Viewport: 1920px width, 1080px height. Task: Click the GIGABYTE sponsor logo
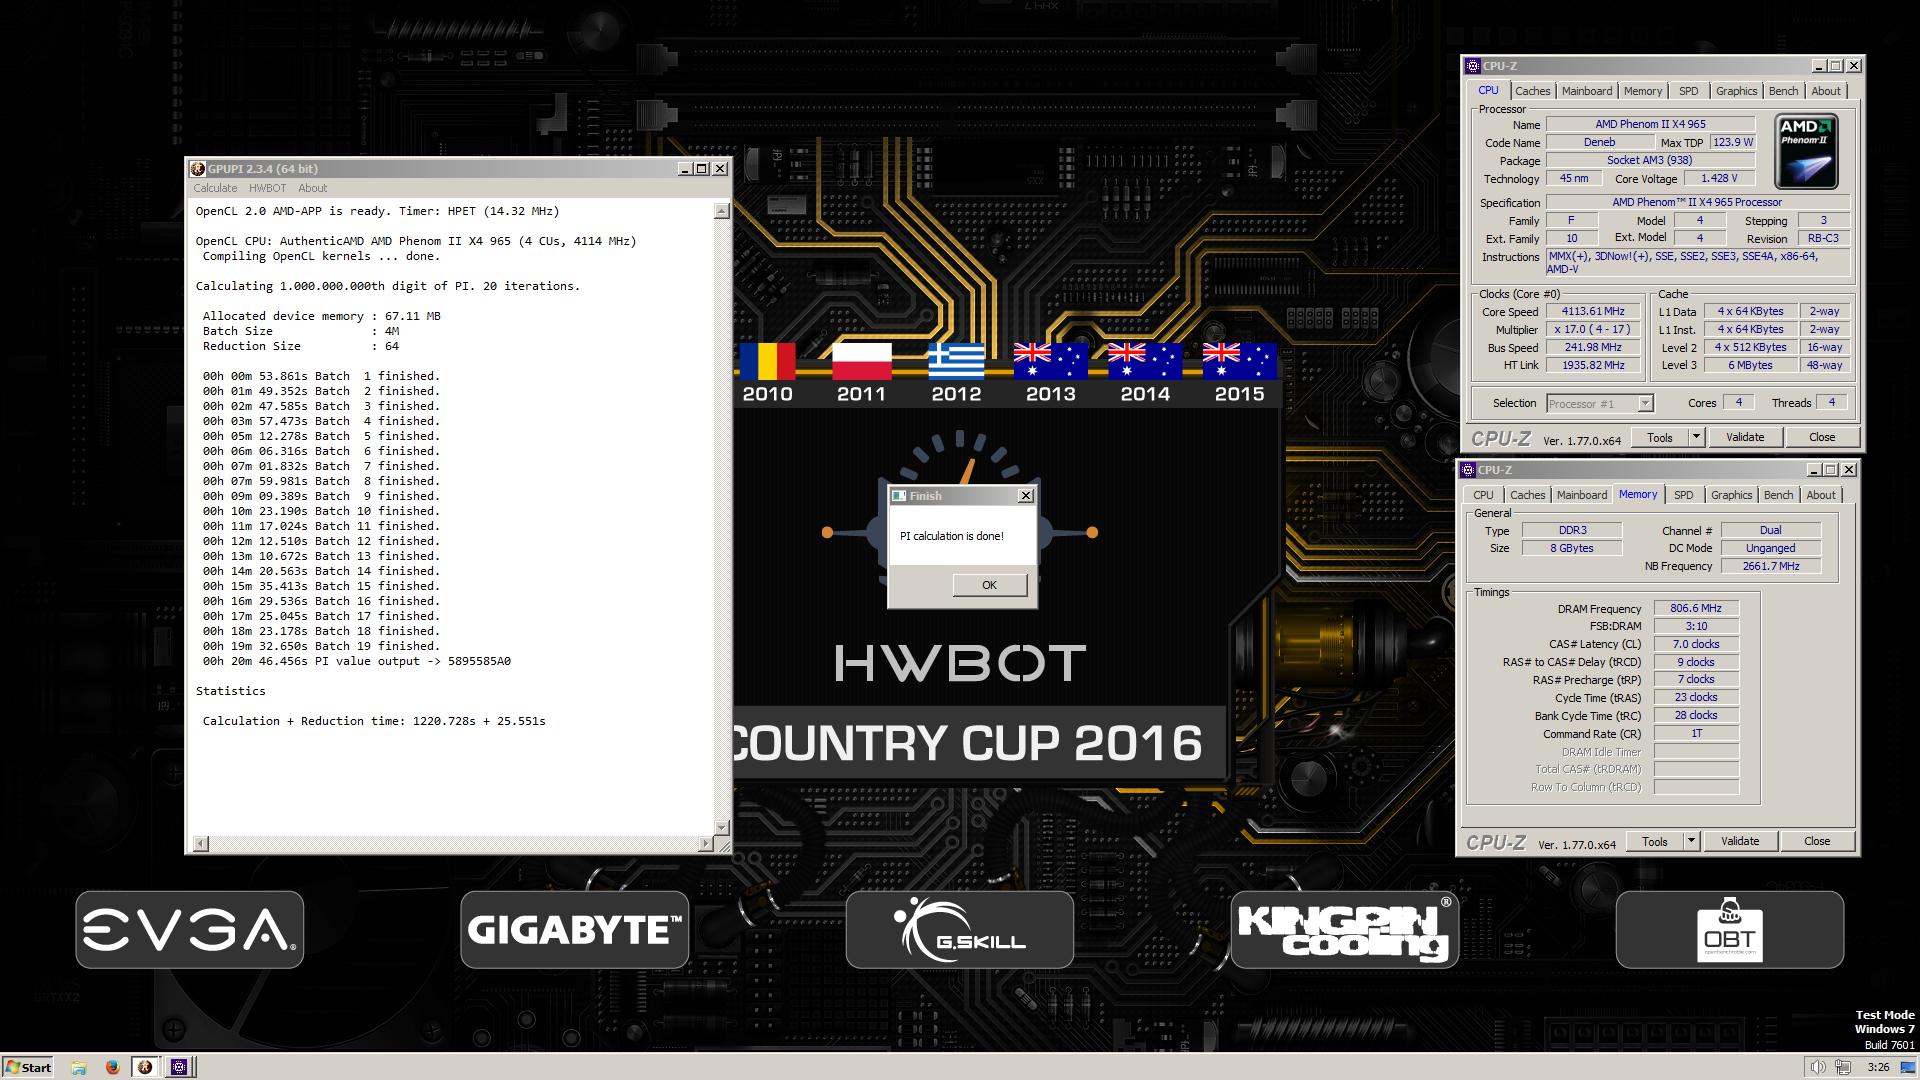point(575,930)
